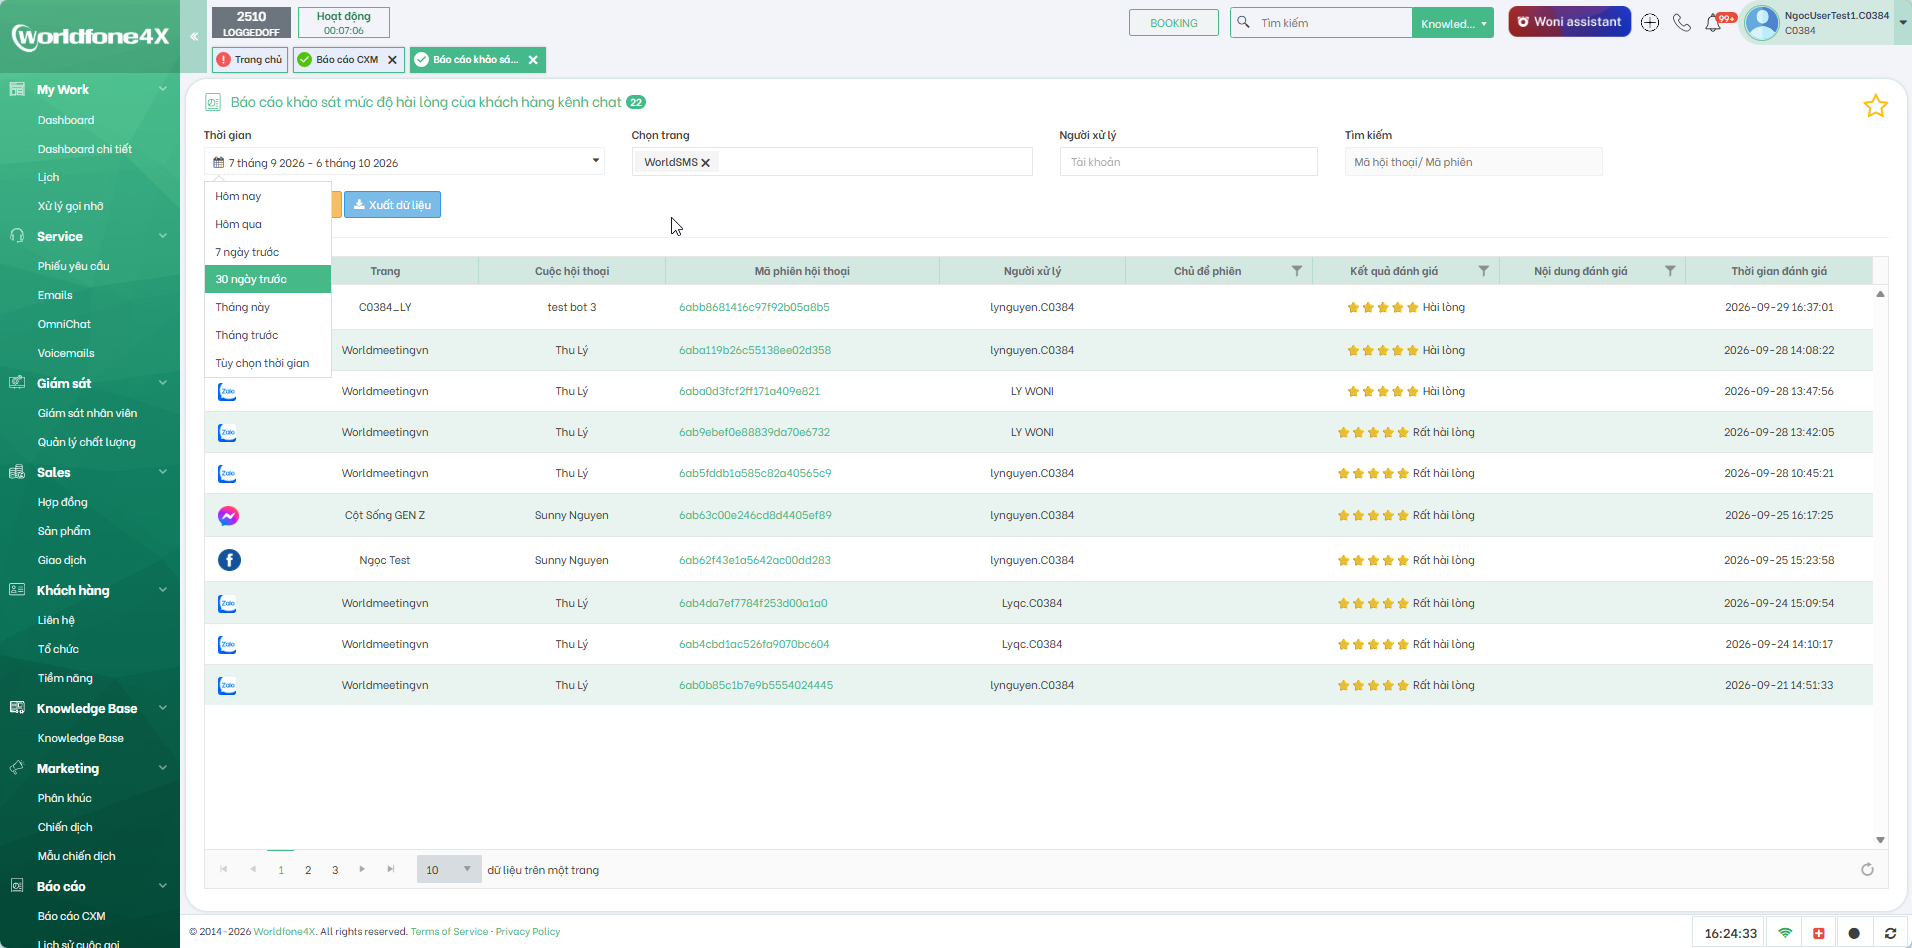Collapse the My Work sidebar section
The image size is (1912, 948).
162,89
